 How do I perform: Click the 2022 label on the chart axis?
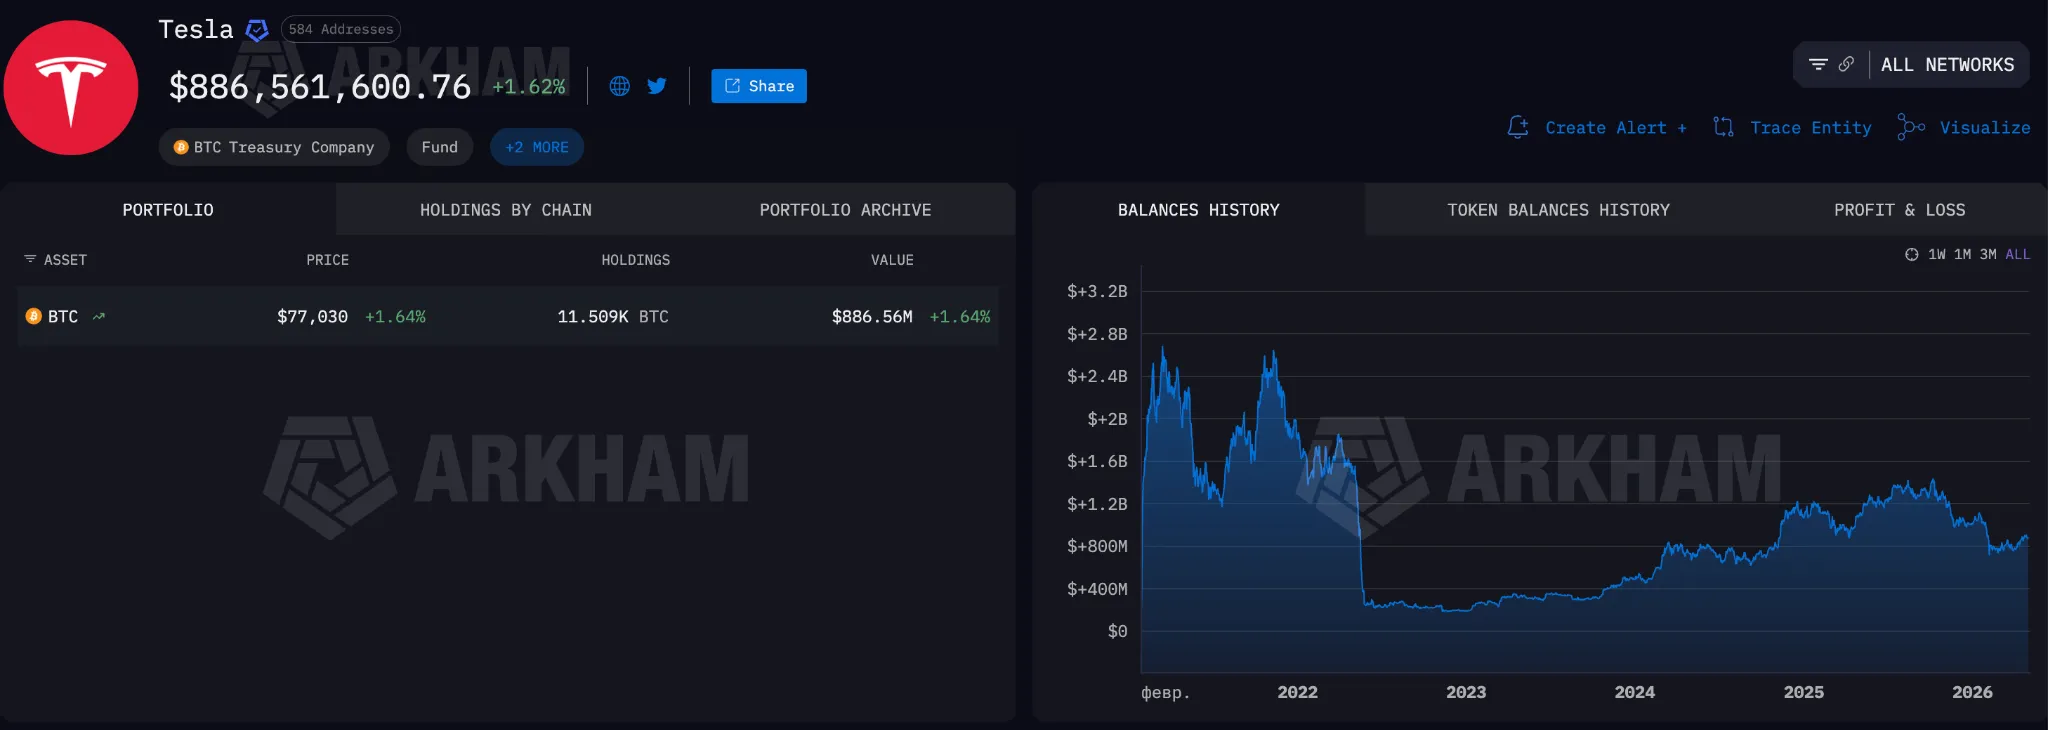(x=1298, y=692)
